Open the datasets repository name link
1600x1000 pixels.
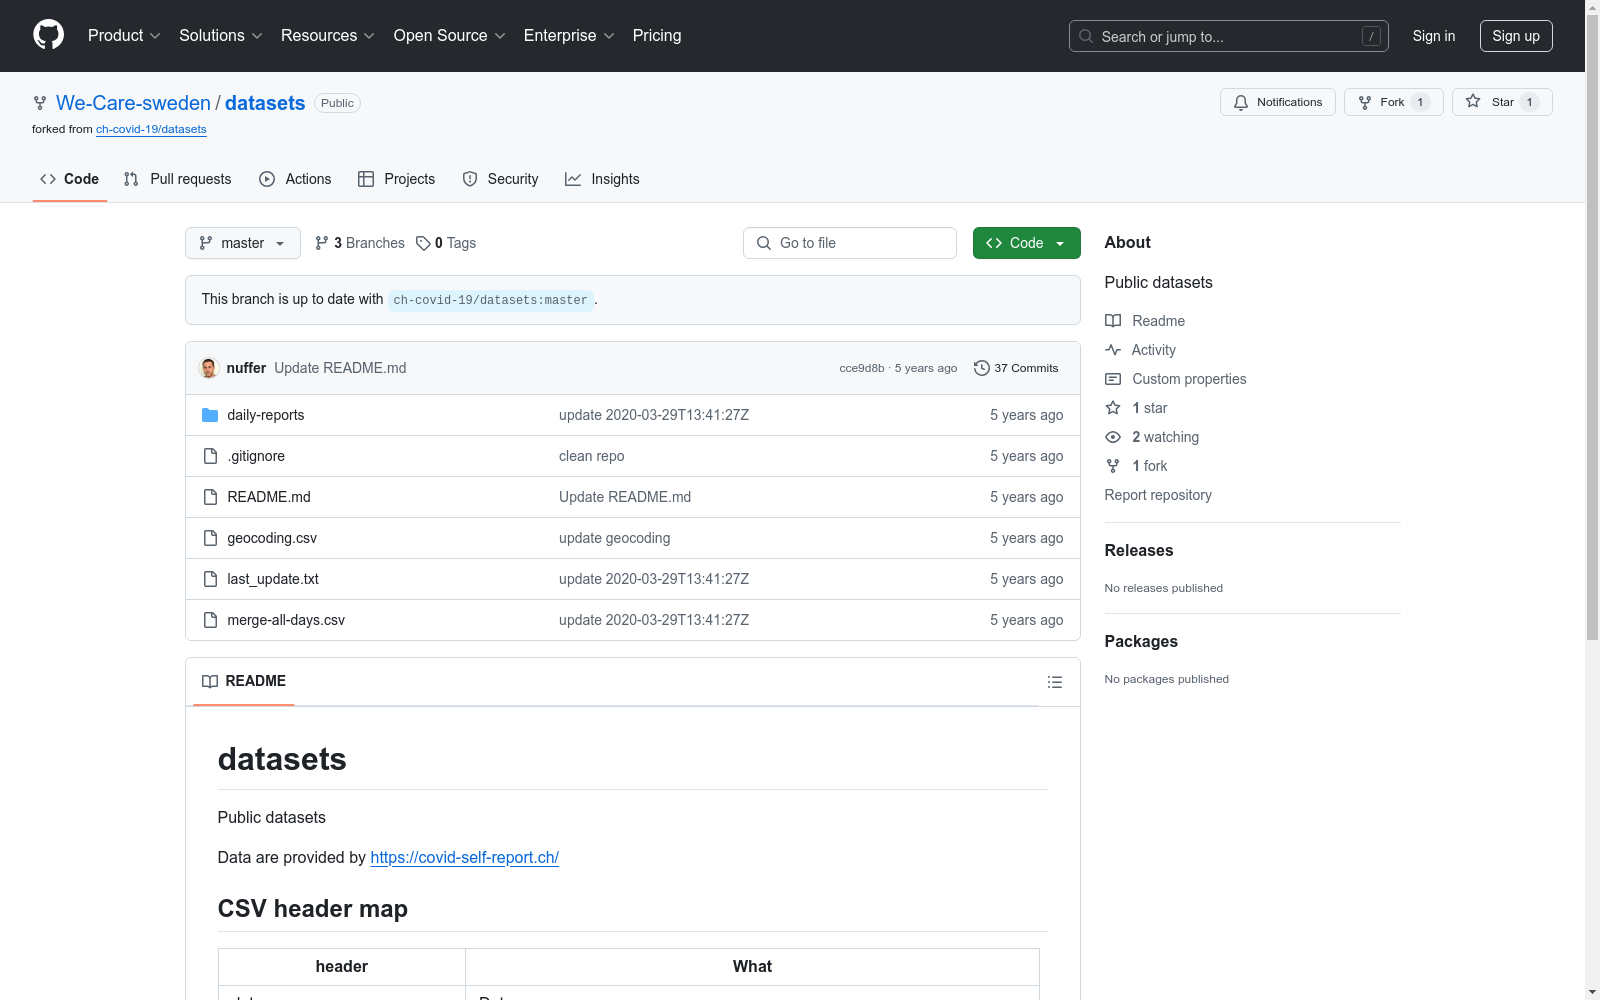coord(265,103)
